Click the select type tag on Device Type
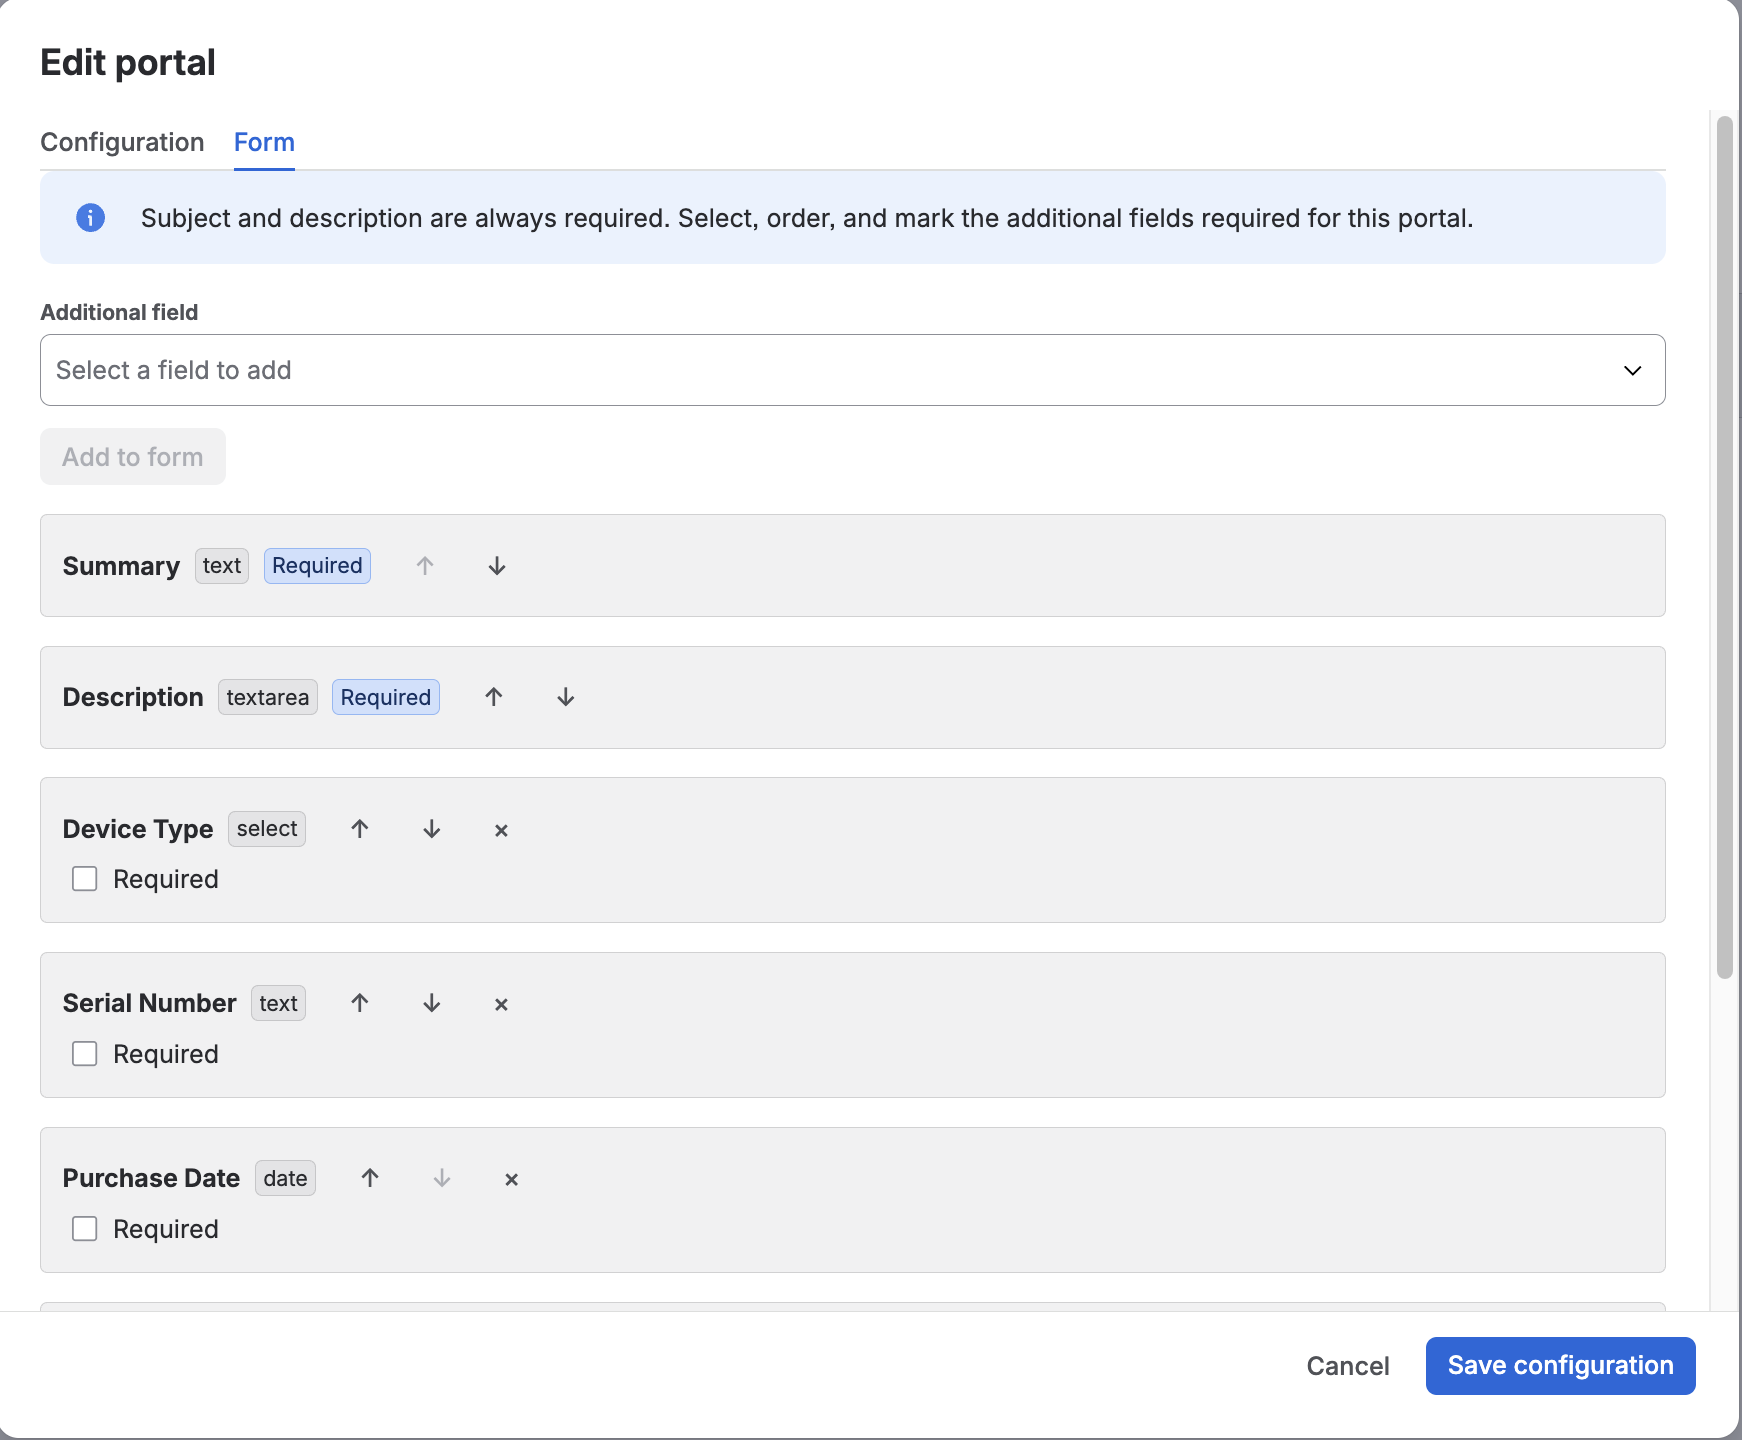Screen dimensions: 1742x1440 point(267,829)
